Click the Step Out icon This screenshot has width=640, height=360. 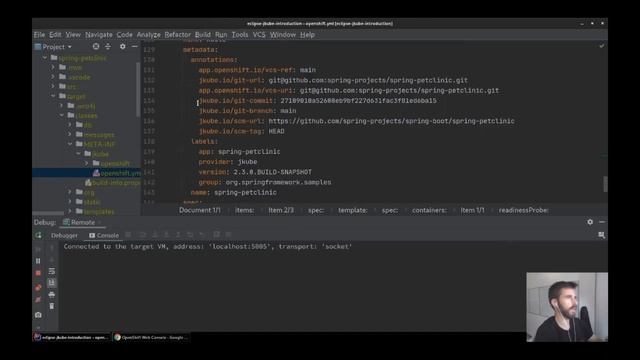[178, 235]
